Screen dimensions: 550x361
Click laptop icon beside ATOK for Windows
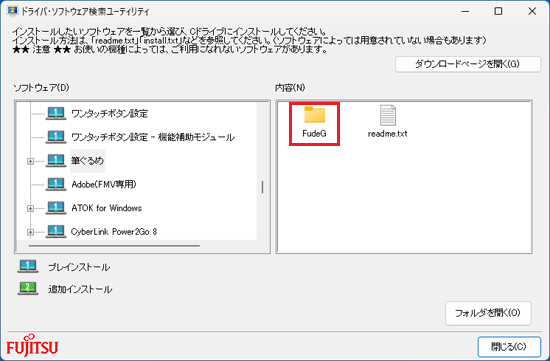[56, 208]
